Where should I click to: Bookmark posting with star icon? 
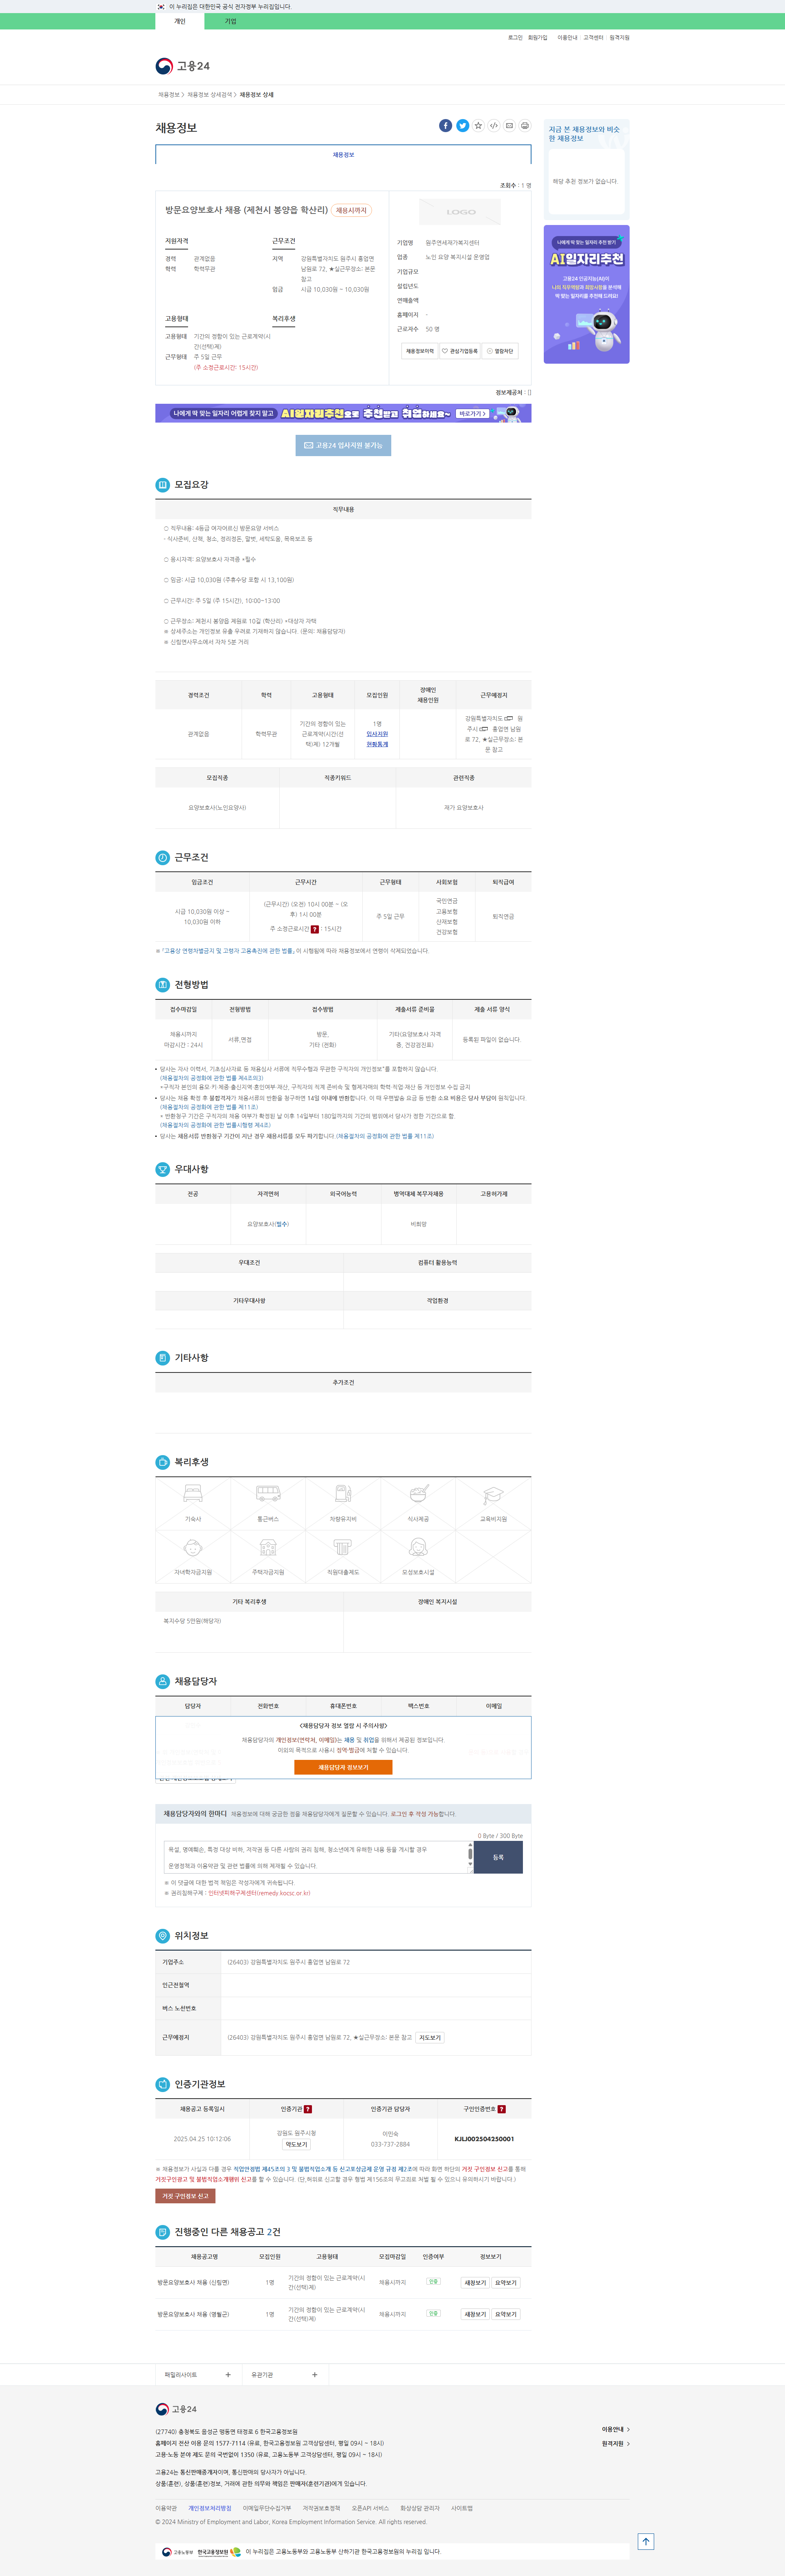tap(478, 125)
